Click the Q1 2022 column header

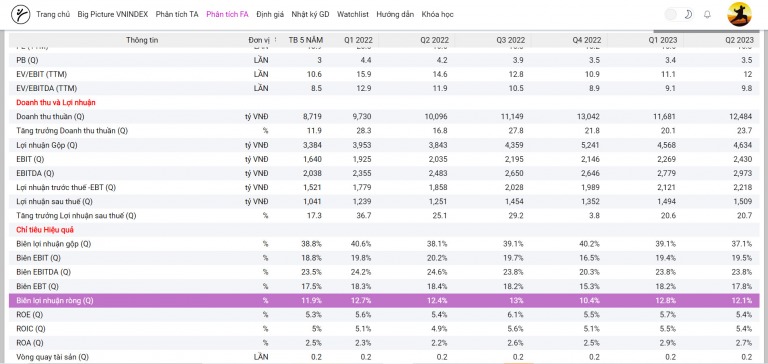pos(358,40)
